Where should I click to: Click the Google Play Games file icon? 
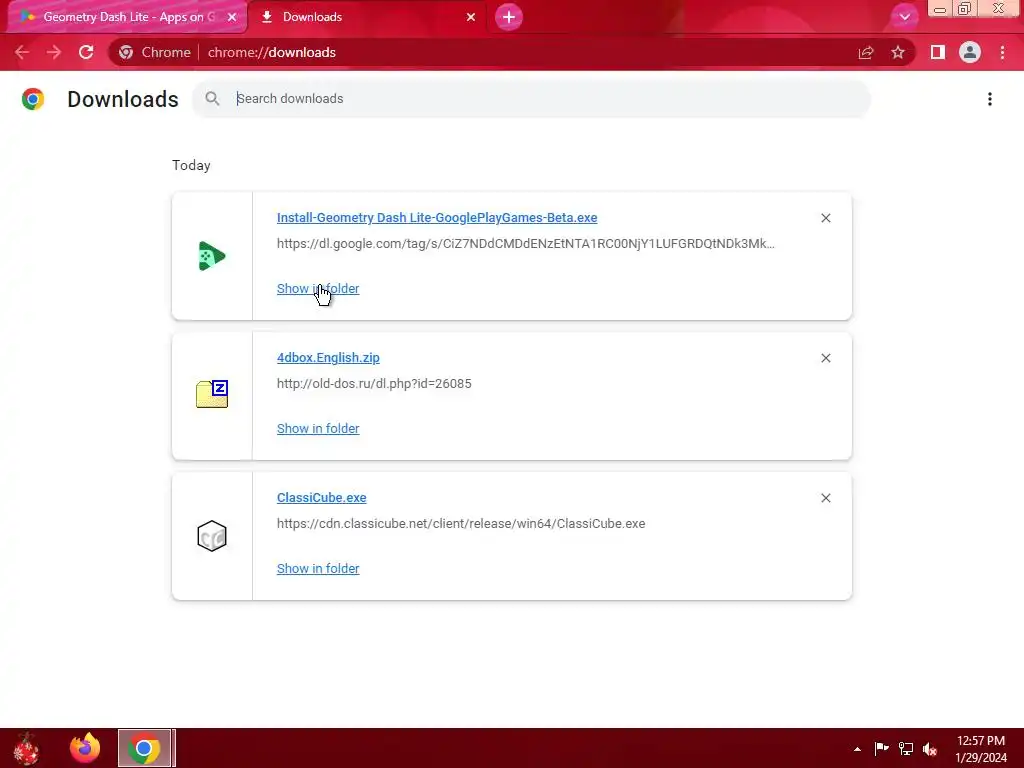tap(212, 256)
